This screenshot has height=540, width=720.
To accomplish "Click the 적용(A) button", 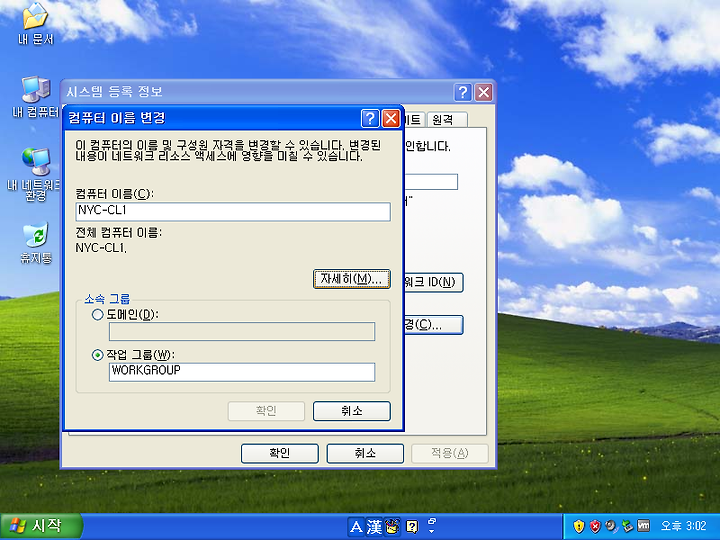I will tap(450, 454).
